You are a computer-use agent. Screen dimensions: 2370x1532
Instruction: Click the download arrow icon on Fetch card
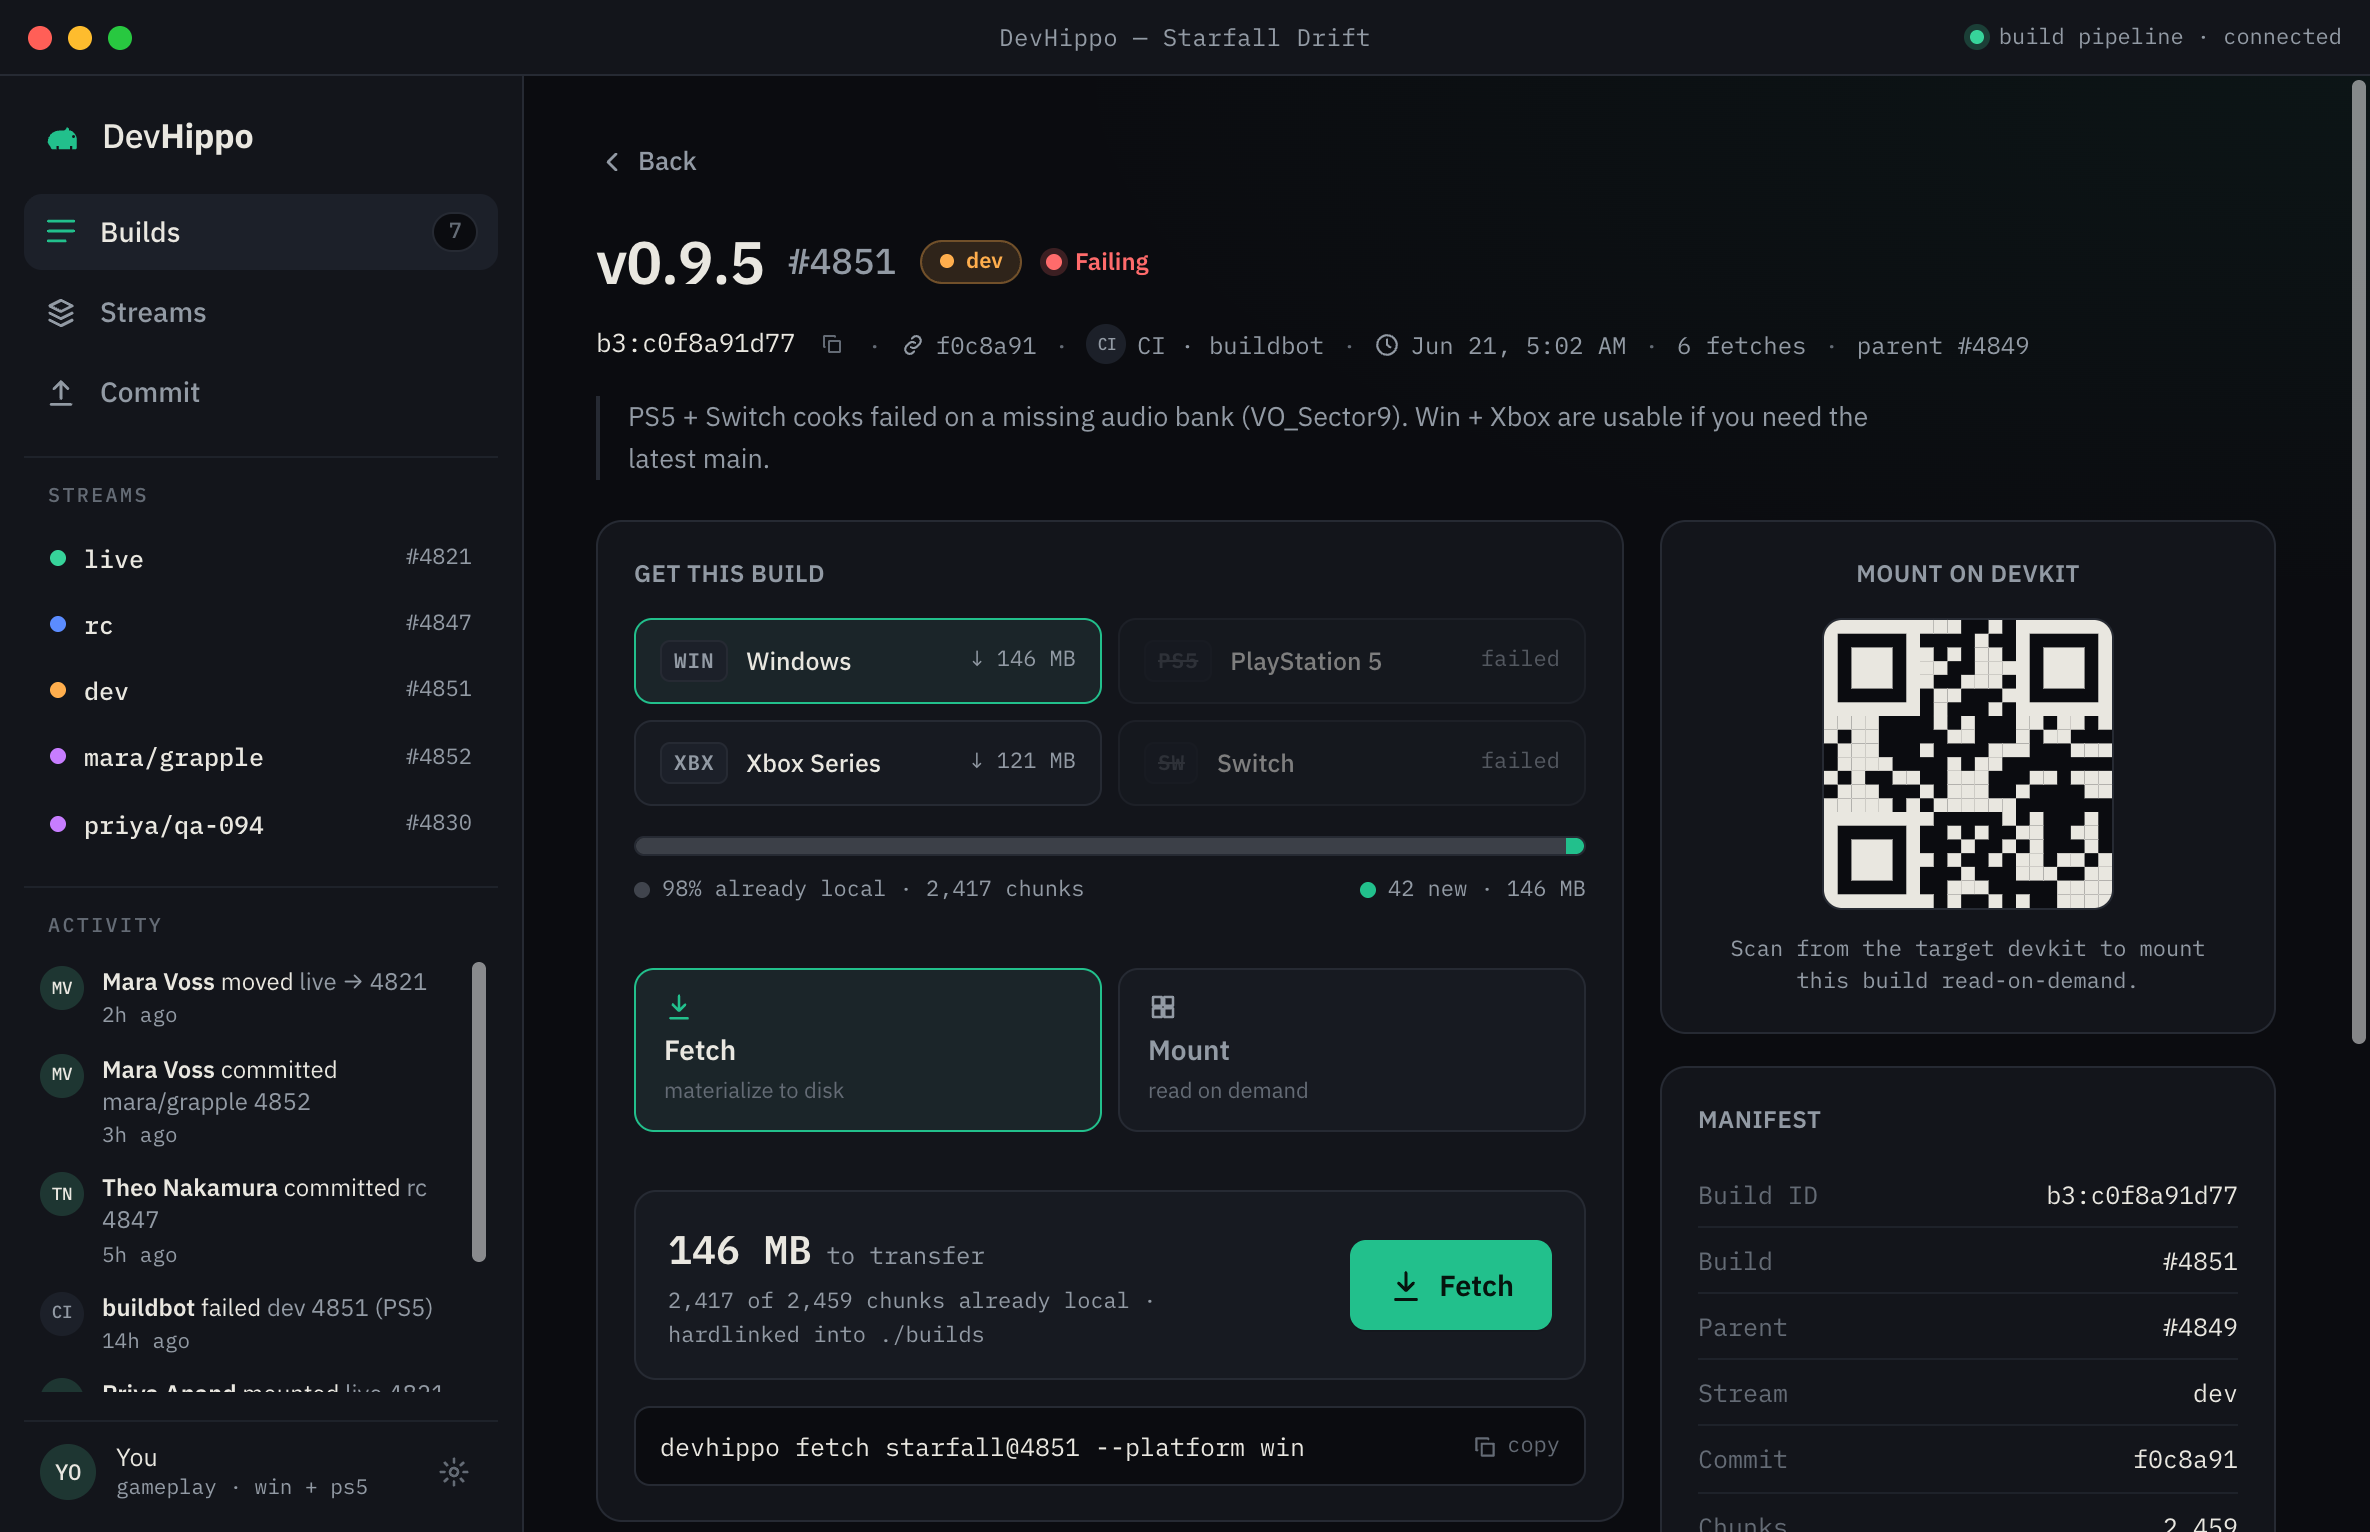point(679,1006)
